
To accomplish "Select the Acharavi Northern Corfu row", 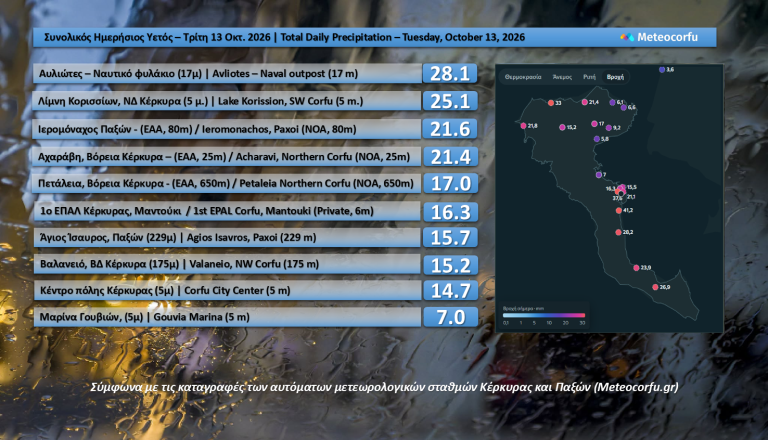I will (227, 156).
